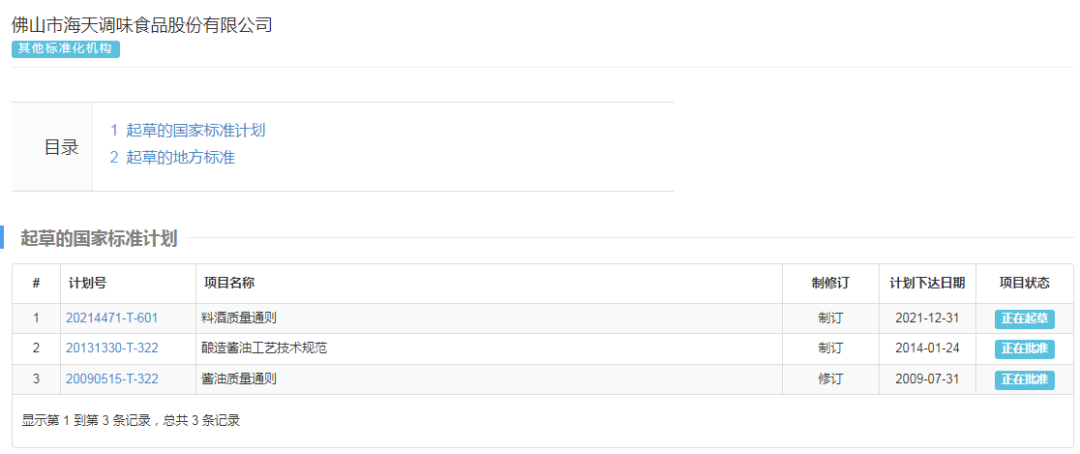The width and height of the screenshot is (1080, 454).
Task: Sort table by 项目状态 column header
Action: (x=1024, y=283)
